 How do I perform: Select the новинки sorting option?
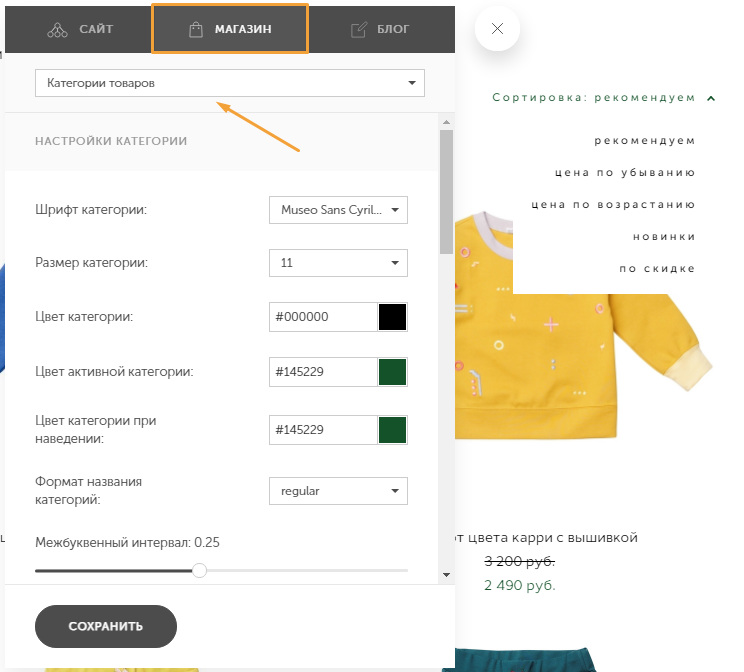pyautogui.click(x=664, y=236)
